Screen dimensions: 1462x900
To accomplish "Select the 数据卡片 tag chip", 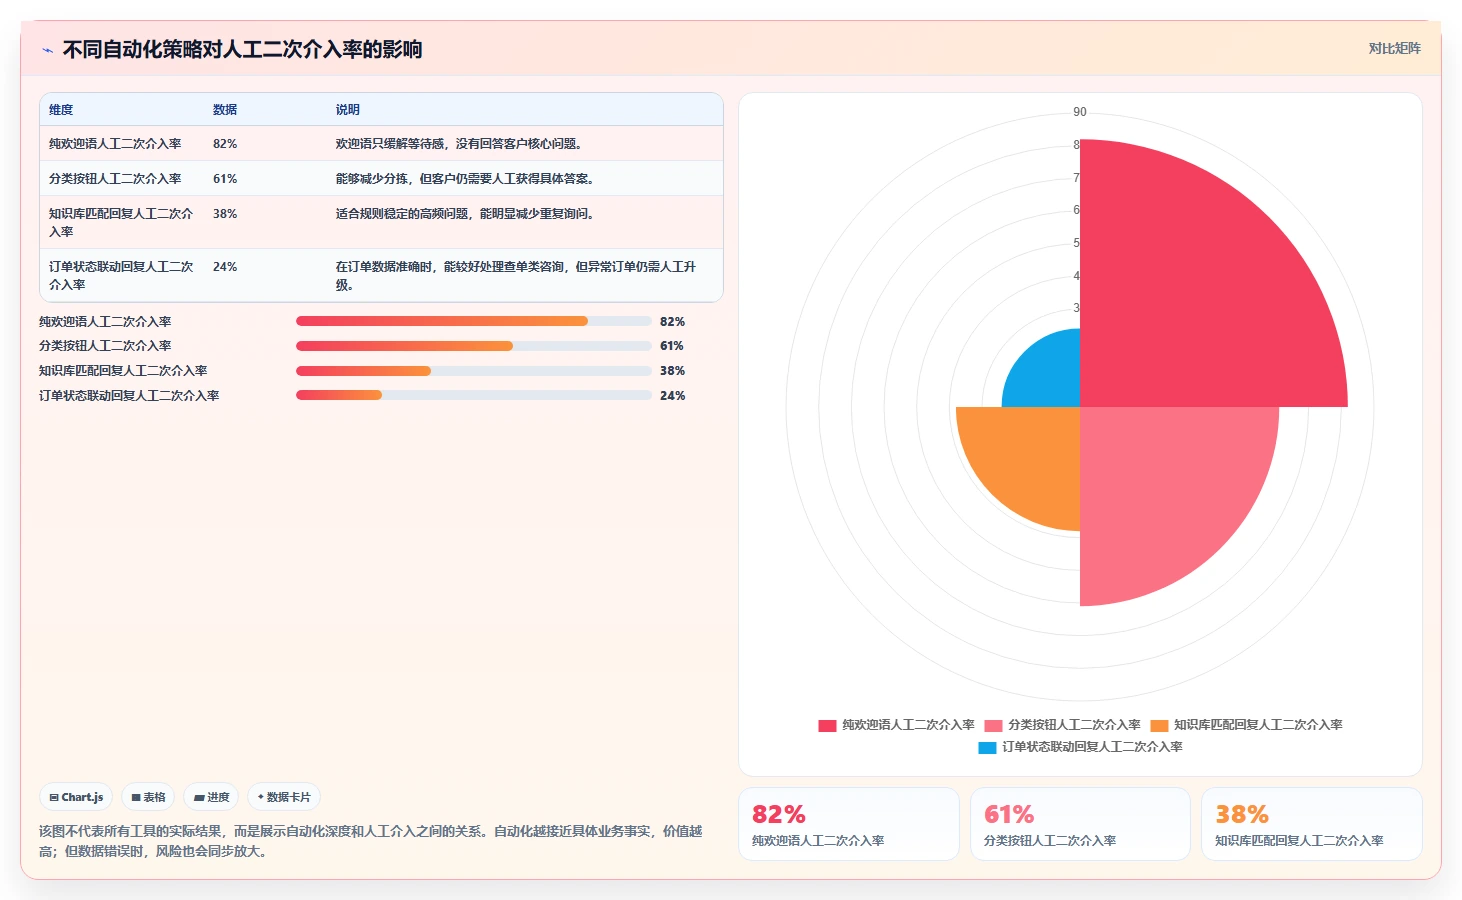I will (x=284, y=797).
